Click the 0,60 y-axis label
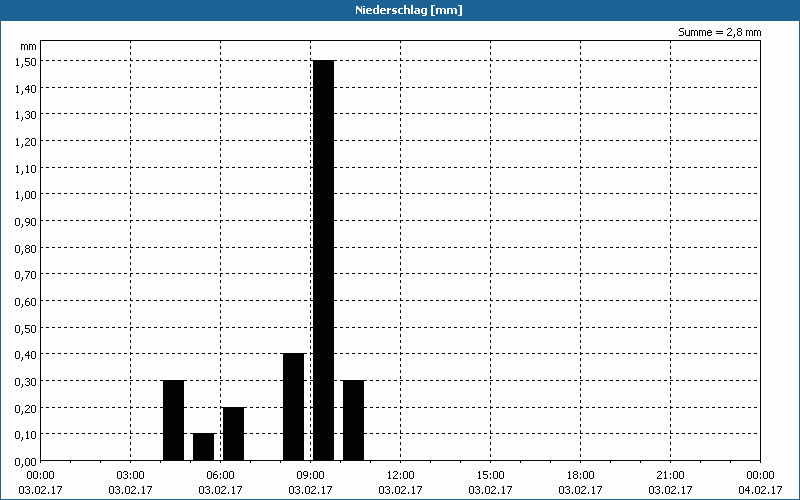 point(26,302)
